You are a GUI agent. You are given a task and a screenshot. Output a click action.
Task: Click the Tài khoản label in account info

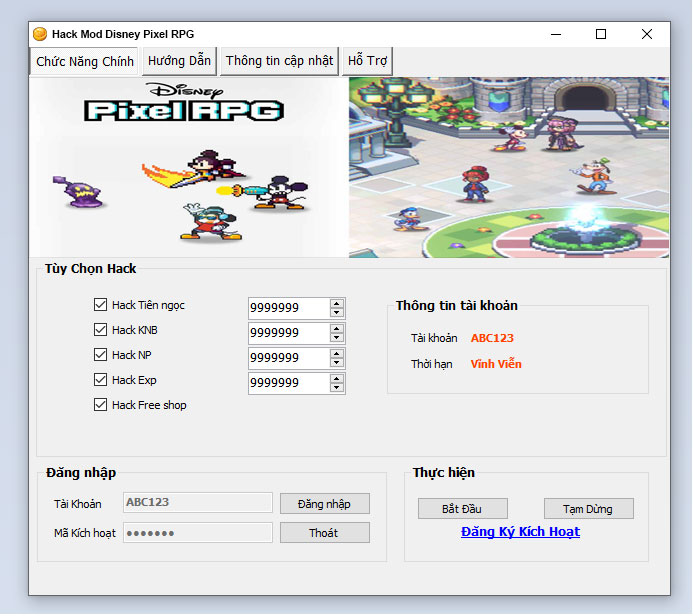pyautogui.click(x=434, y=338)
